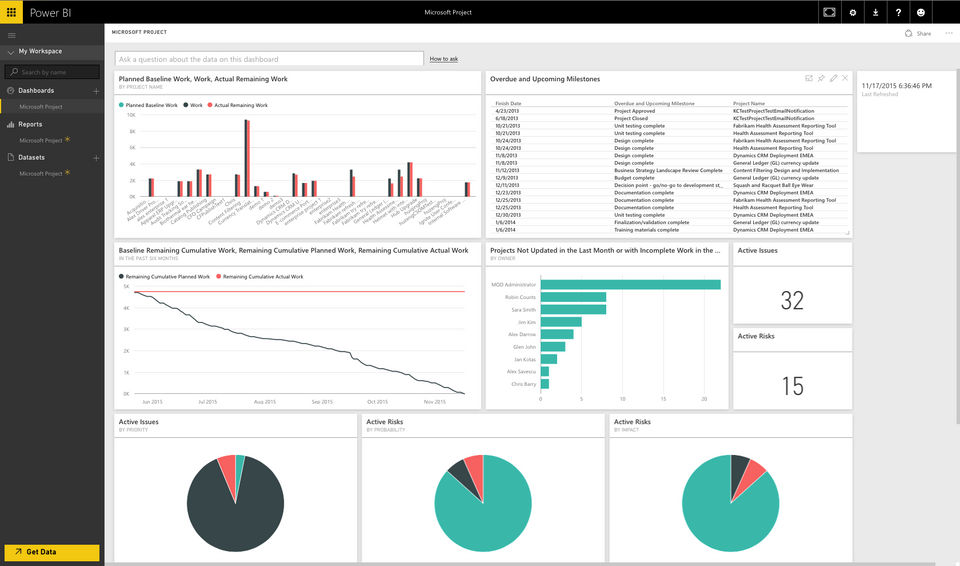The width and height of the screenshot is (960, 566).
Task: Click the feedback smiley face icon
Action: point(921,12)
